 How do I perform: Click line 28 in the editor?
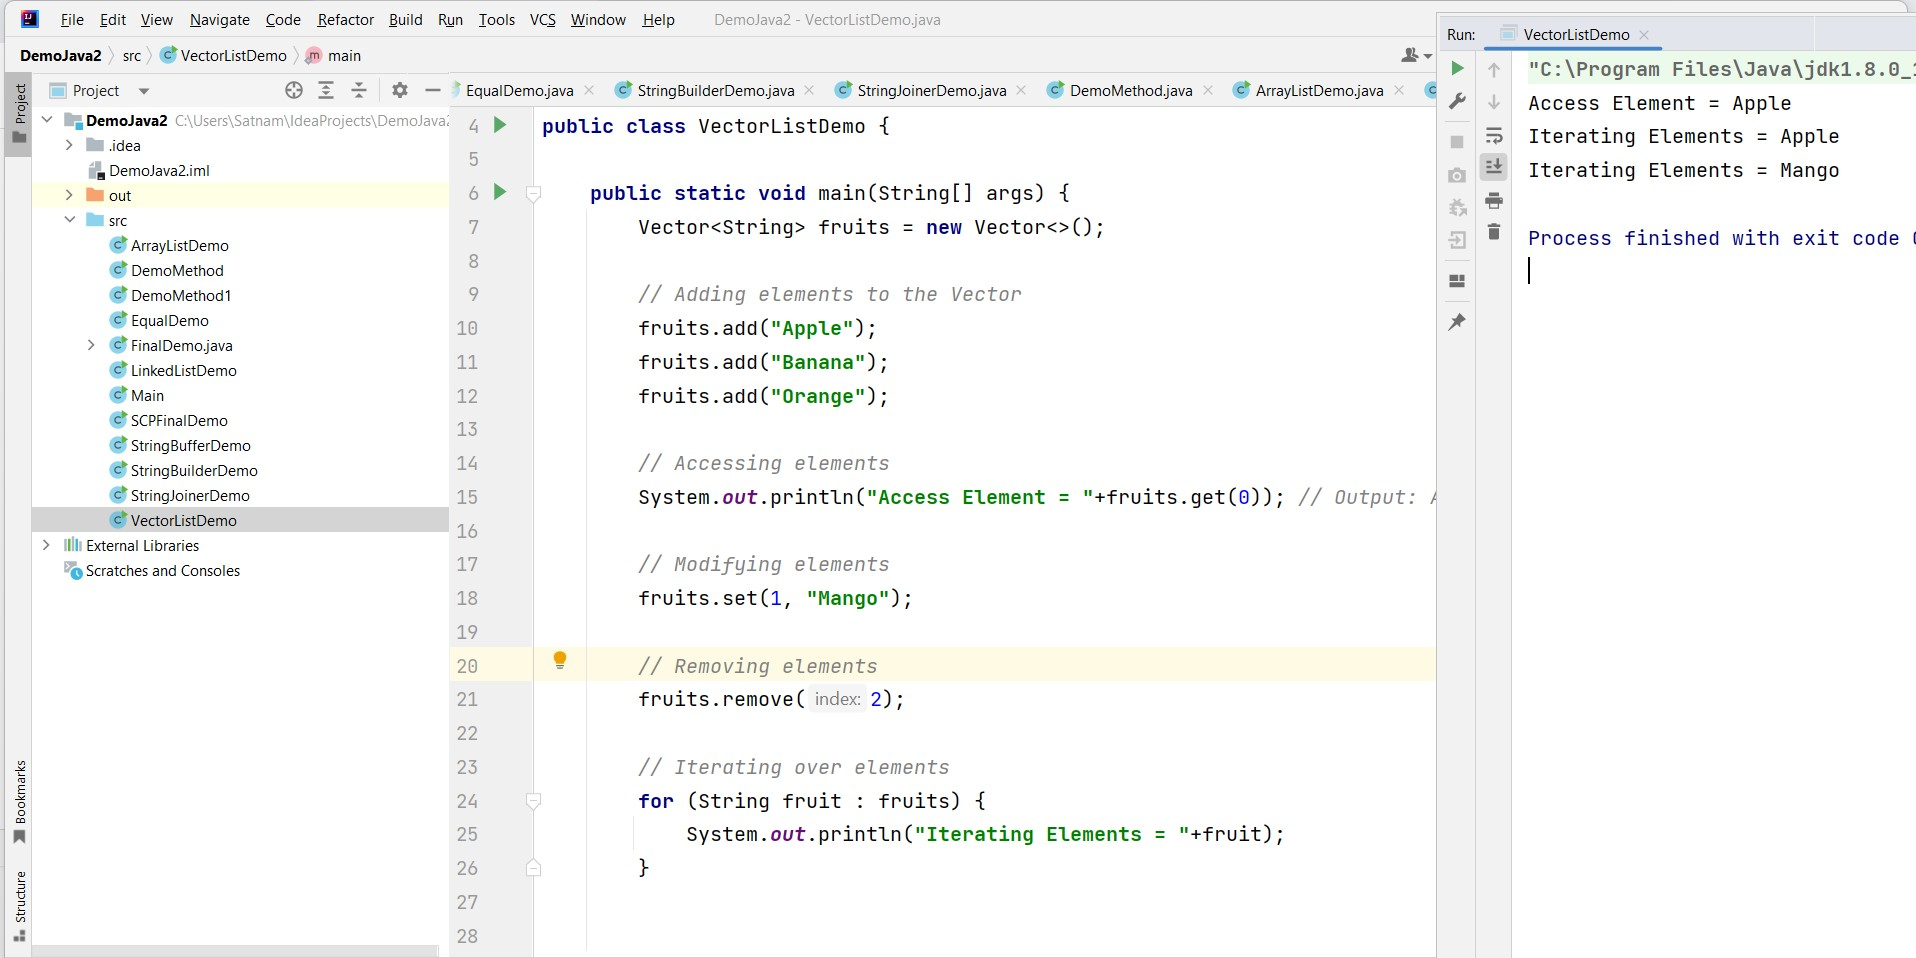pyautogui.click(x=985, y=936)
